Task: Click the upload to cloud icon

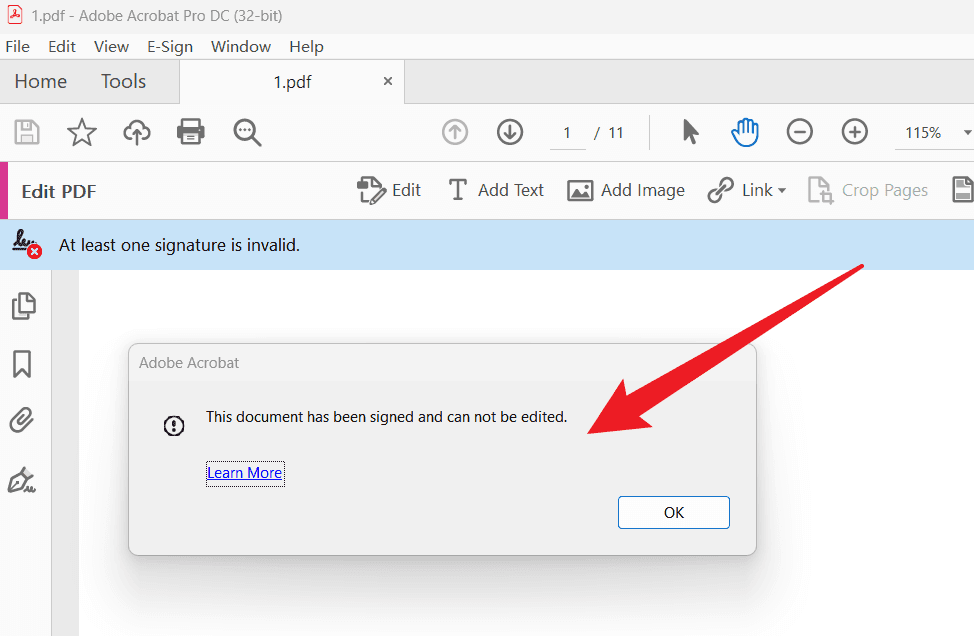Action: 137,132
